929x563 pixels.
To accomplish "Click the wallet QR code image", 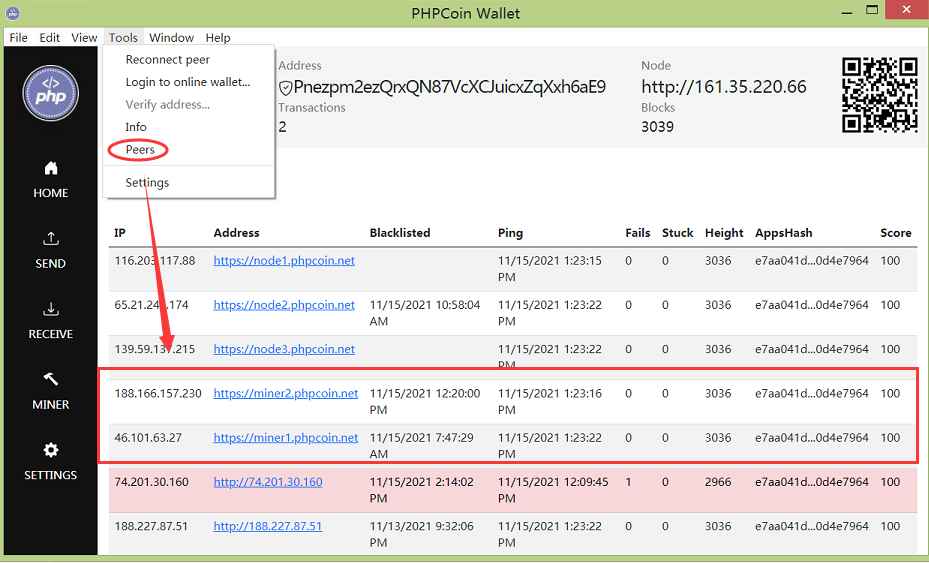I will point(879,95).
